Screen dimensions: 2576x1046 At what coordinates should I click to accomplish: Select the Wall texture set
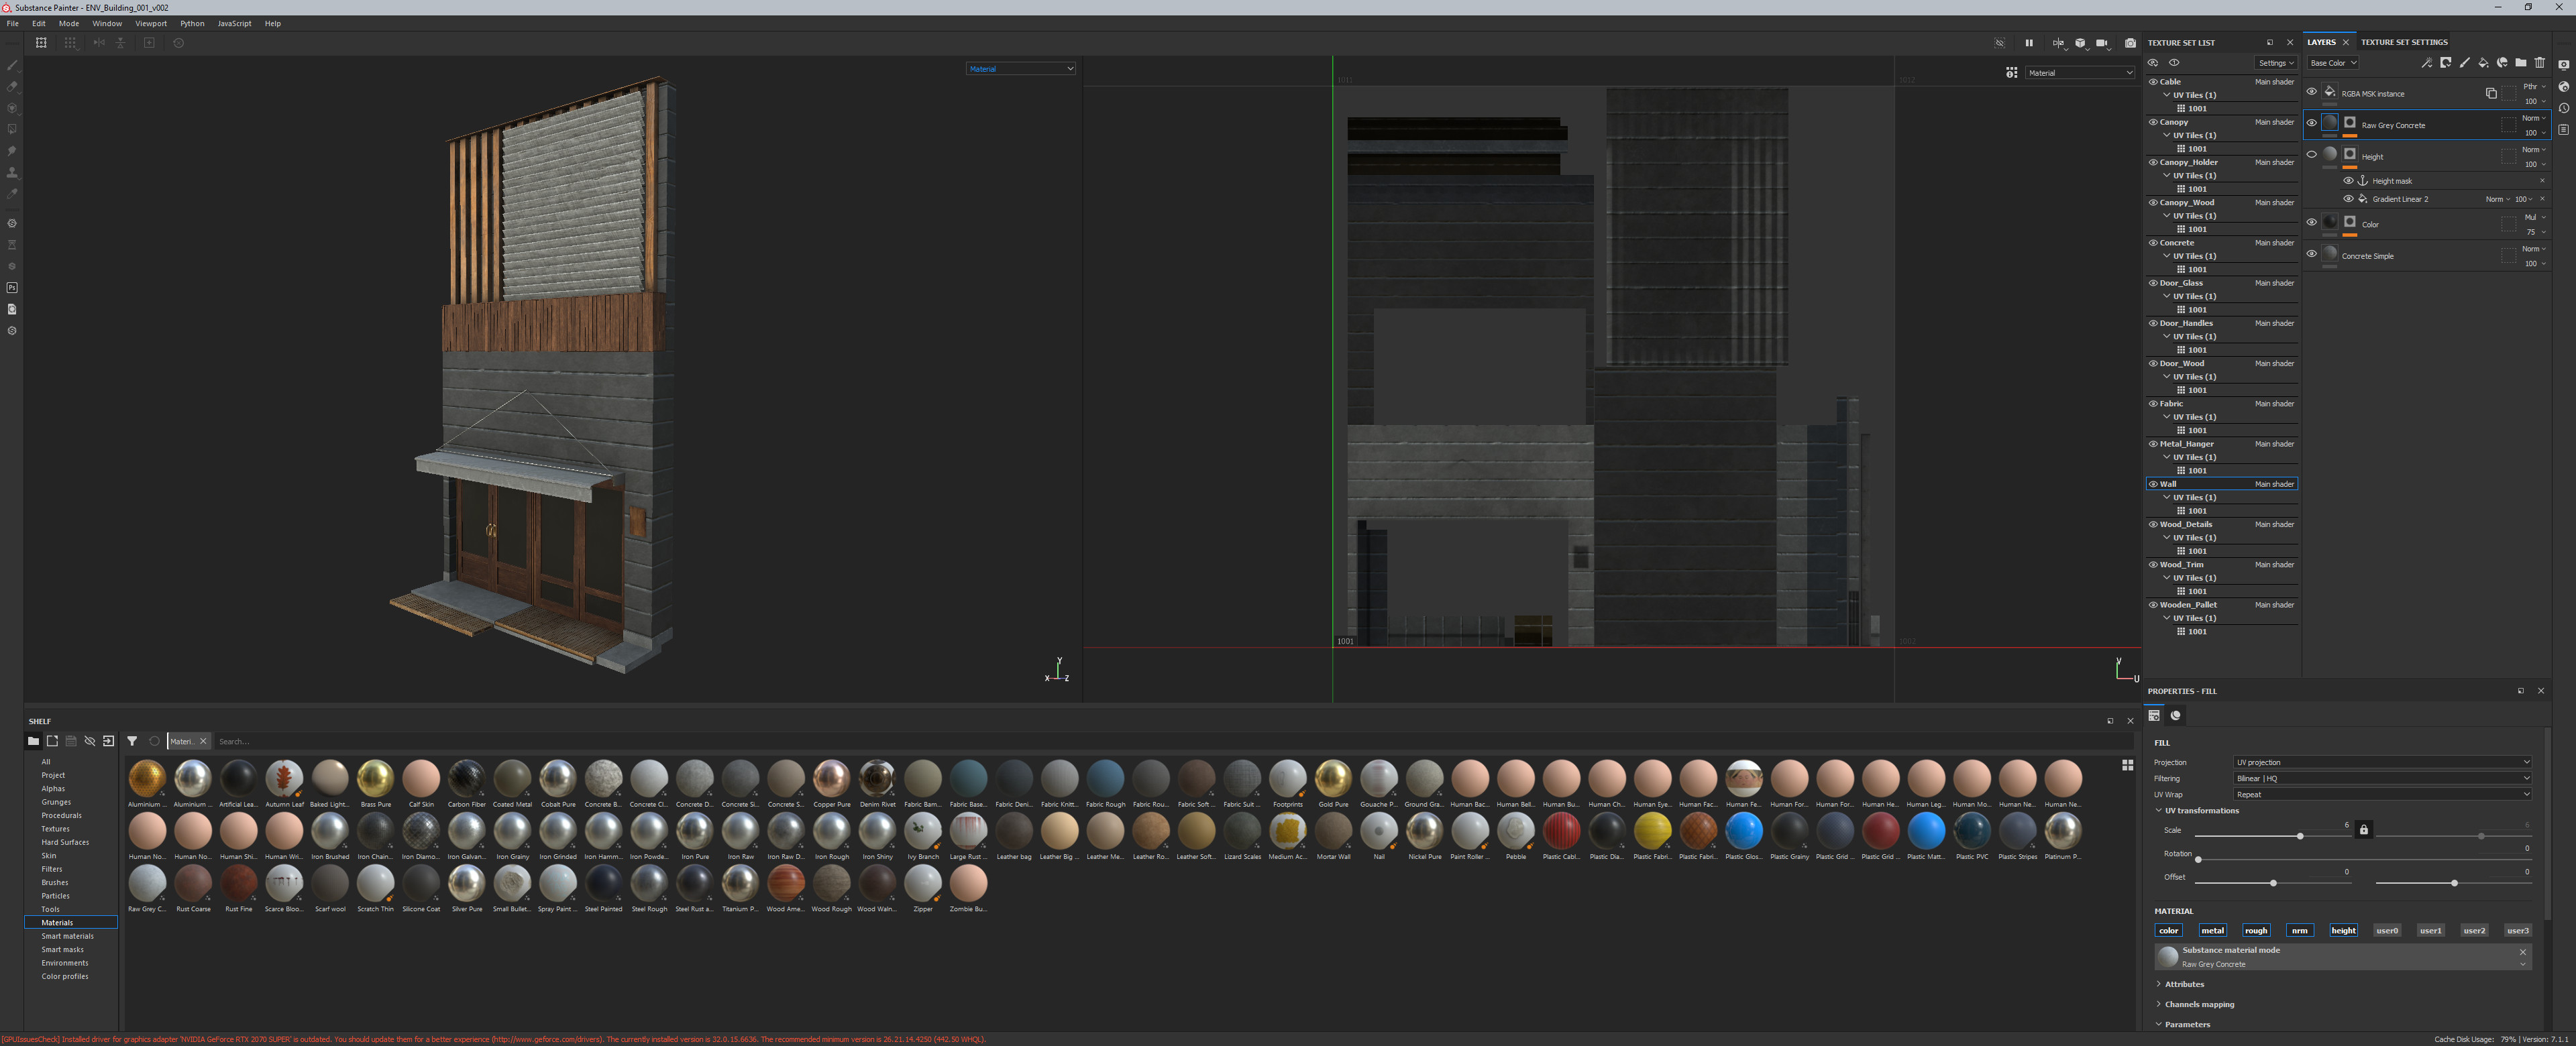coord(2222,484)
